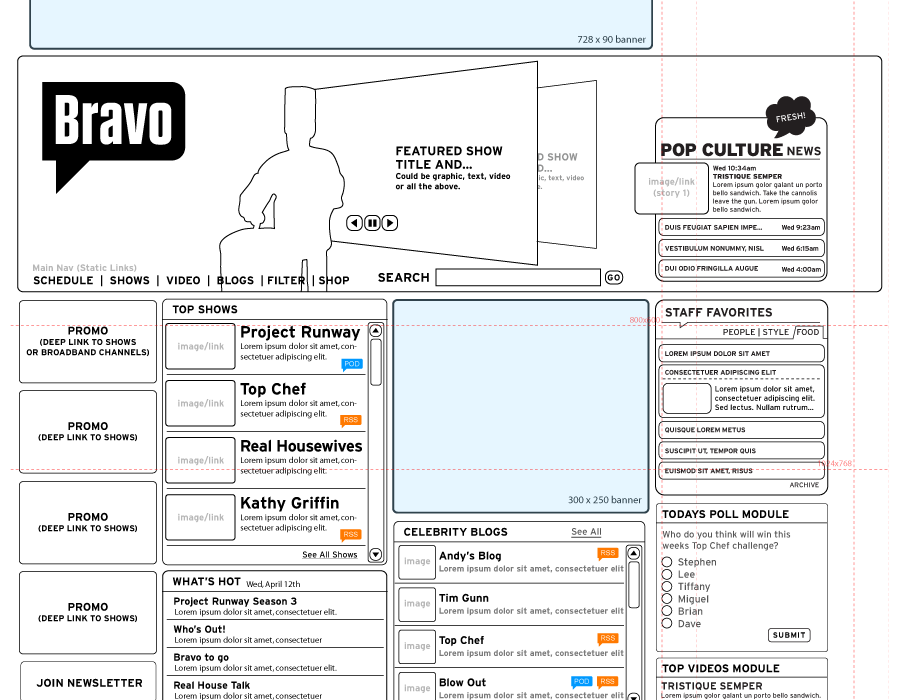Open the 728 x 90 banner ad
This screenshot has height=700, width=900.
click(x=341, y=24)
